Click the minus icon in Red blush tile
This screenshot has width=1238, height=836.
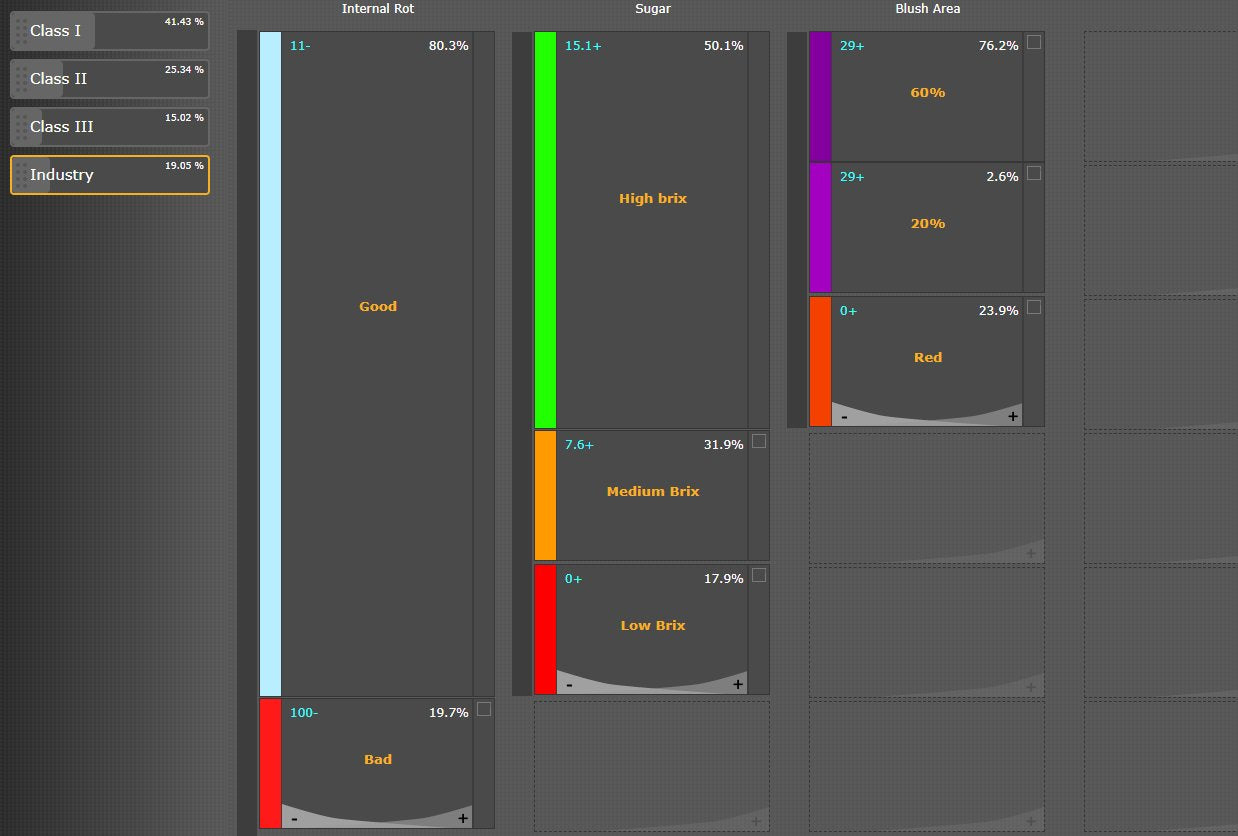point(844,417)
